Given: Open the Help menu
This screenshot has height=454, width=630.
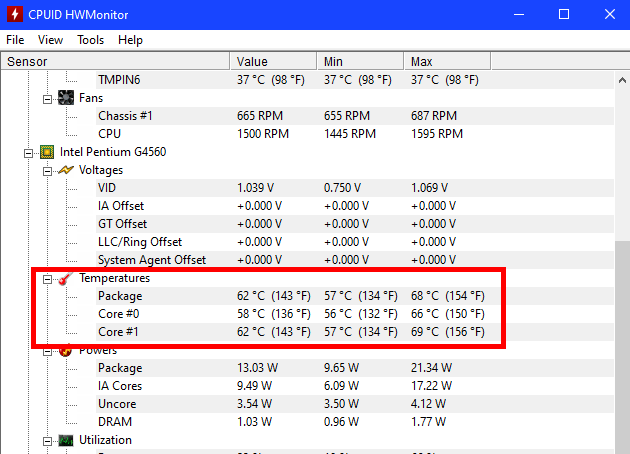Looking at the screenshot, I should (130, 40).
